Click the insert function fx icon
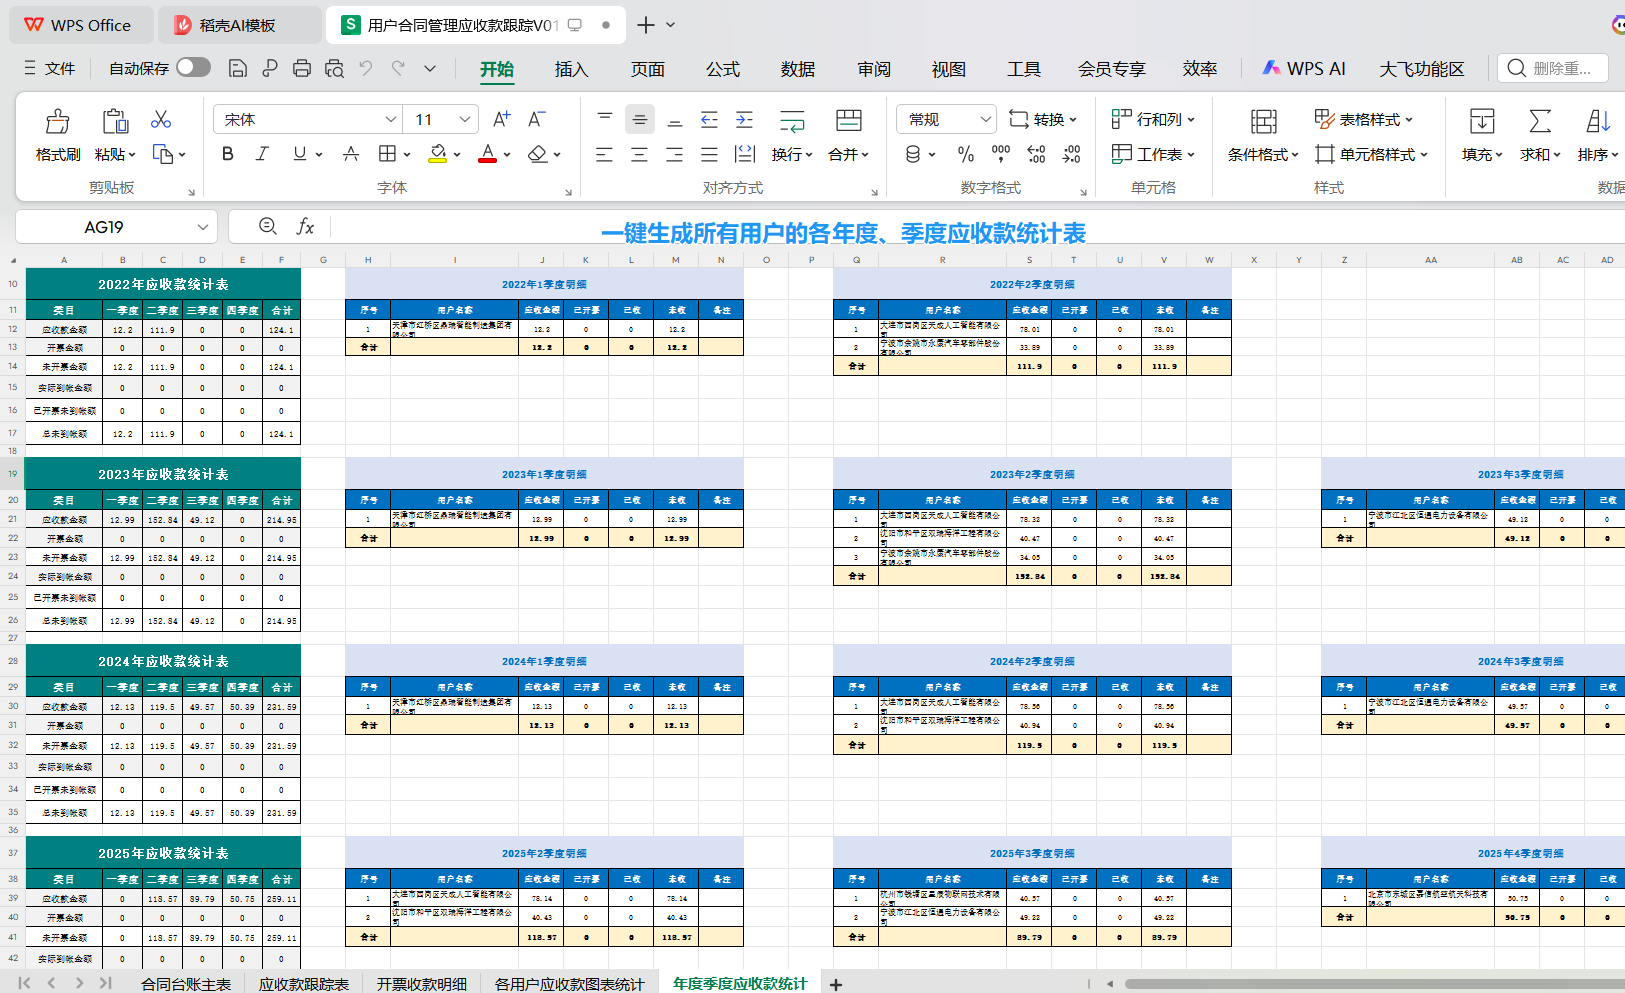 (305, 227)
